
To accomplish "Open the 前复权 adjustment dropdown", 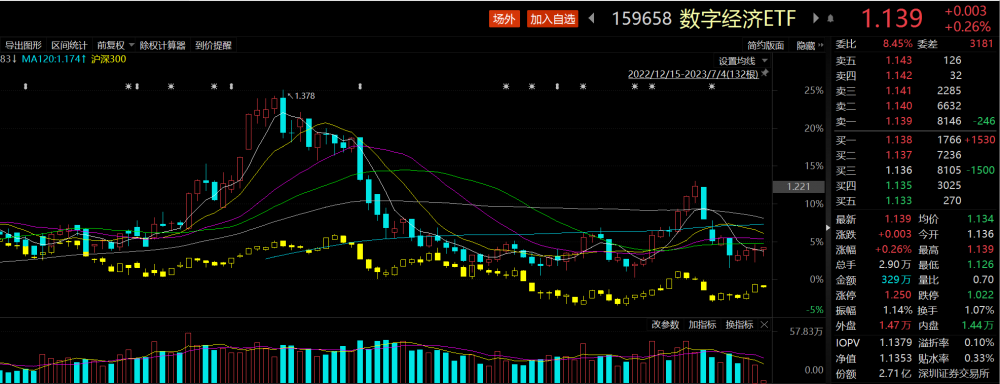I will click(x=115, y=45).
